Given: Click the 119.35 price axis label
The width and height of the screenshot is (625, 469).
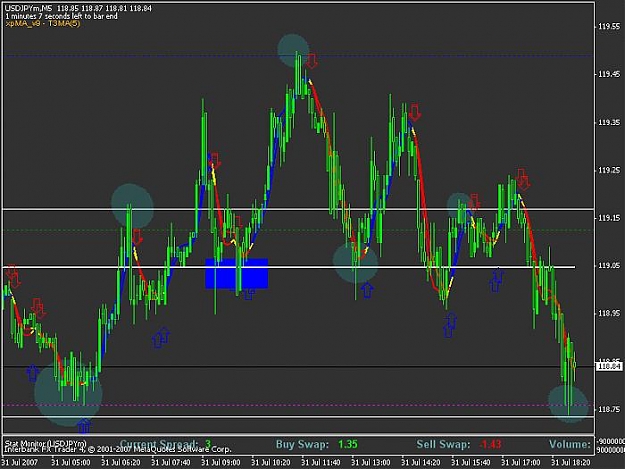Looking at the screenshot, I should pyautogui.click(x=609, y=122).
